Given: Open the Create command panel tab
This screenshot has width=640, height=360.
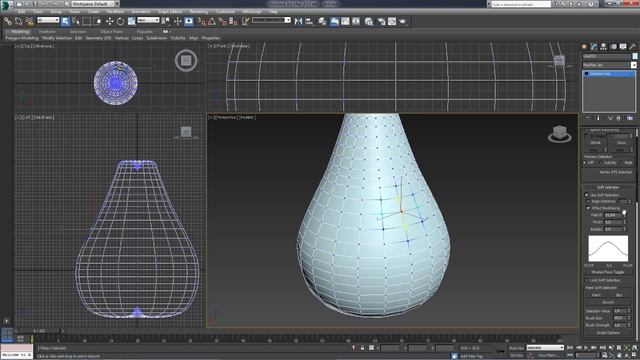Looking at the screenshot, I should (584, 47).
